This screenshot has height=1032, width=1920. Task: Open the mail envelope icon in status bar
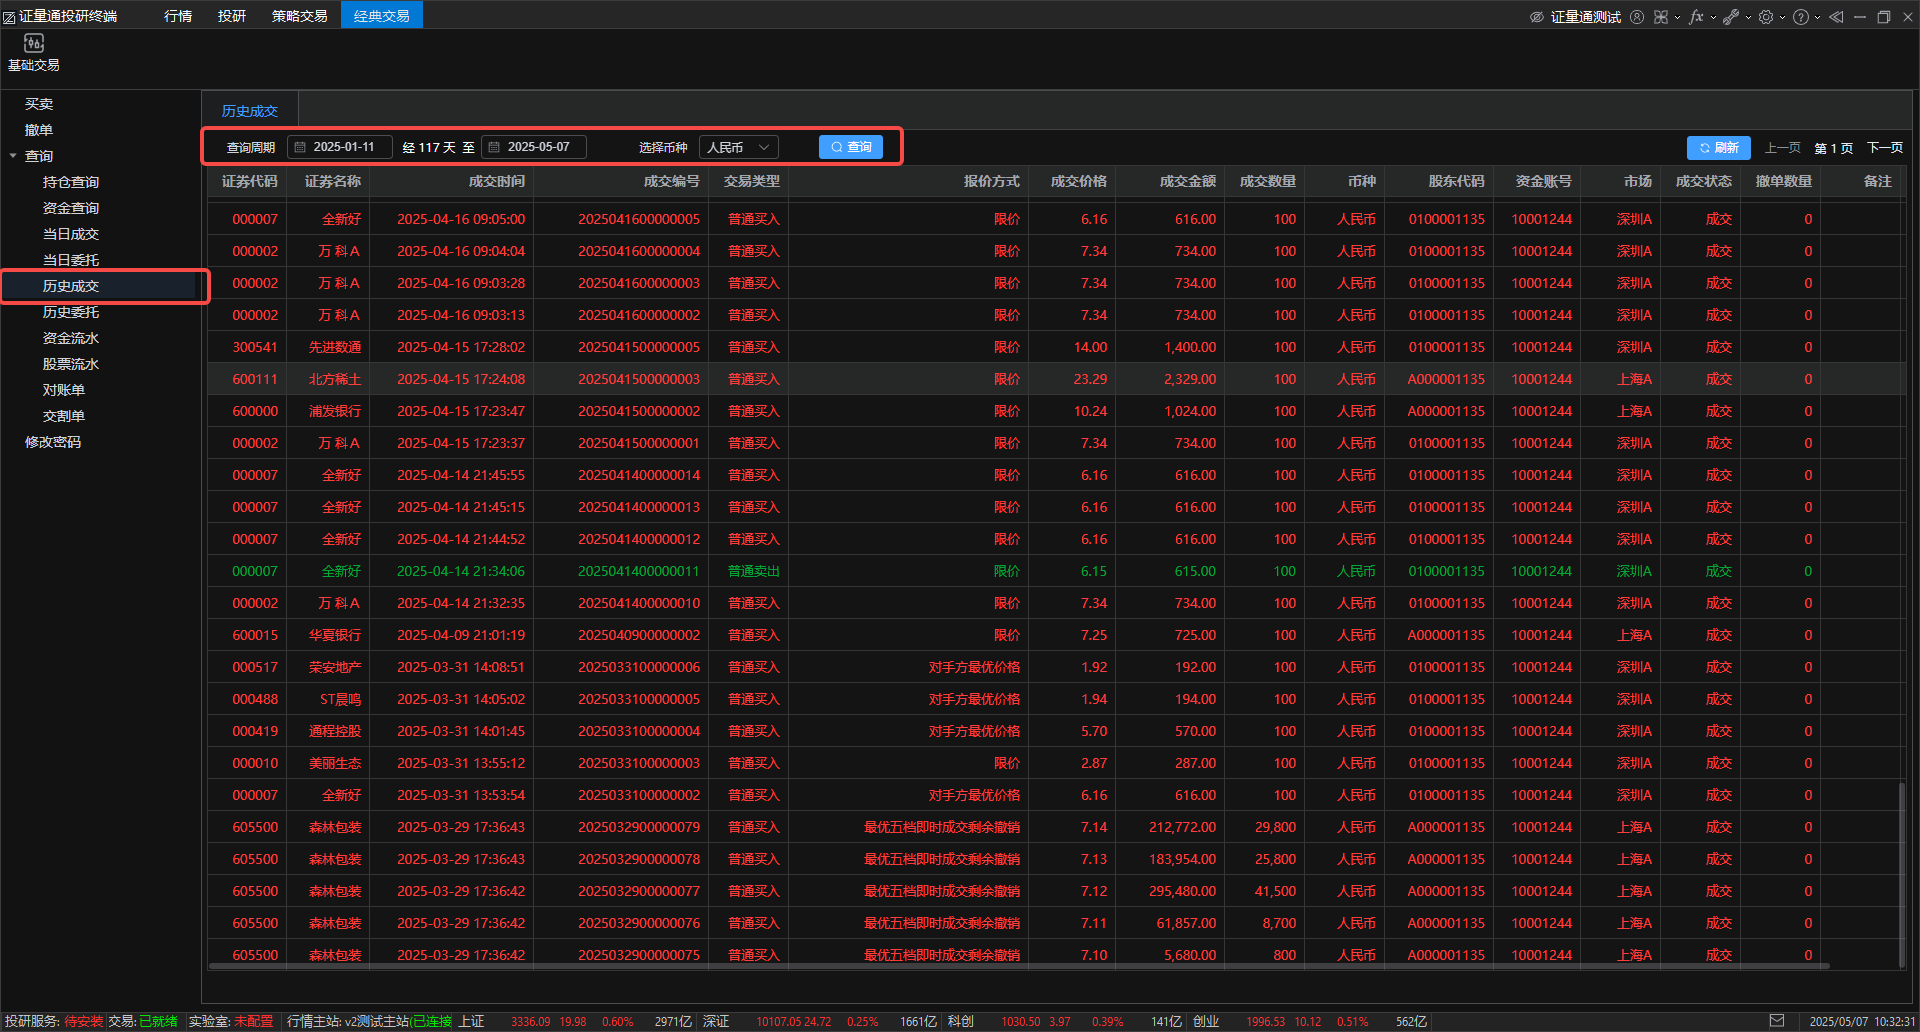point(1776,1021)
